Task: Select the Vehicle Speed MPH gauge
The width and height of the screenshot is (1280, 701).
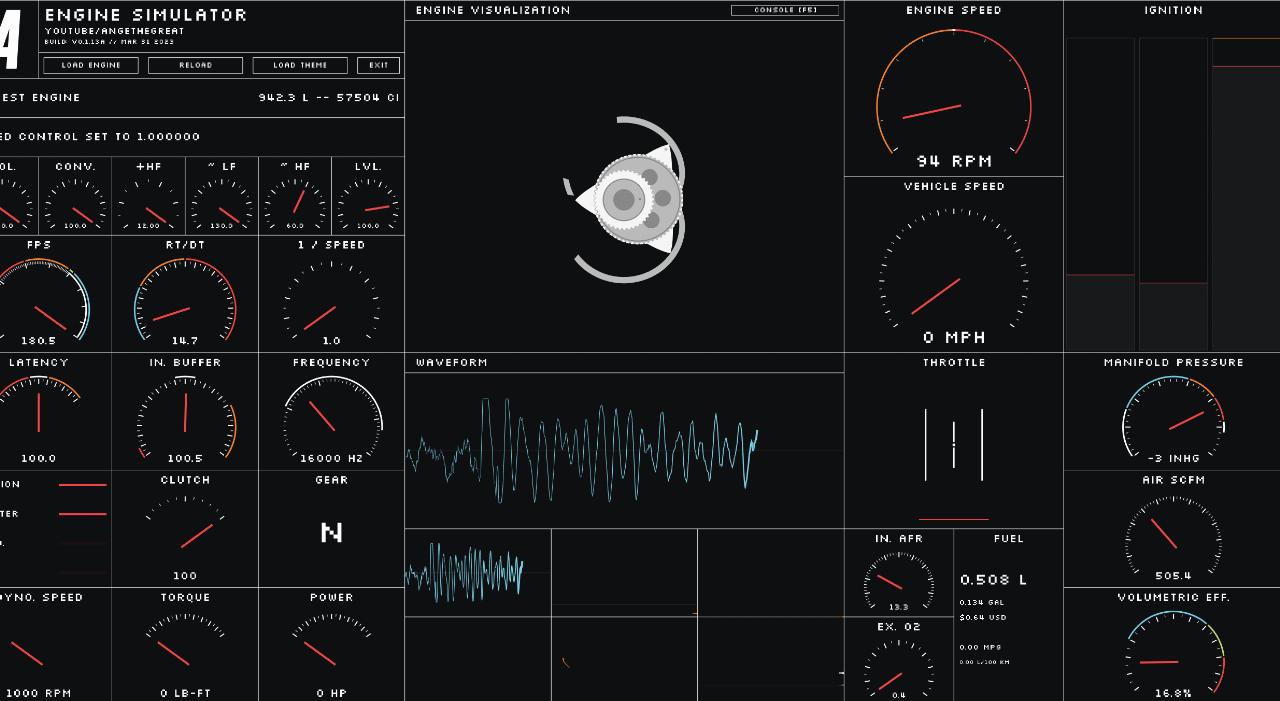Action: coord(953,270)
